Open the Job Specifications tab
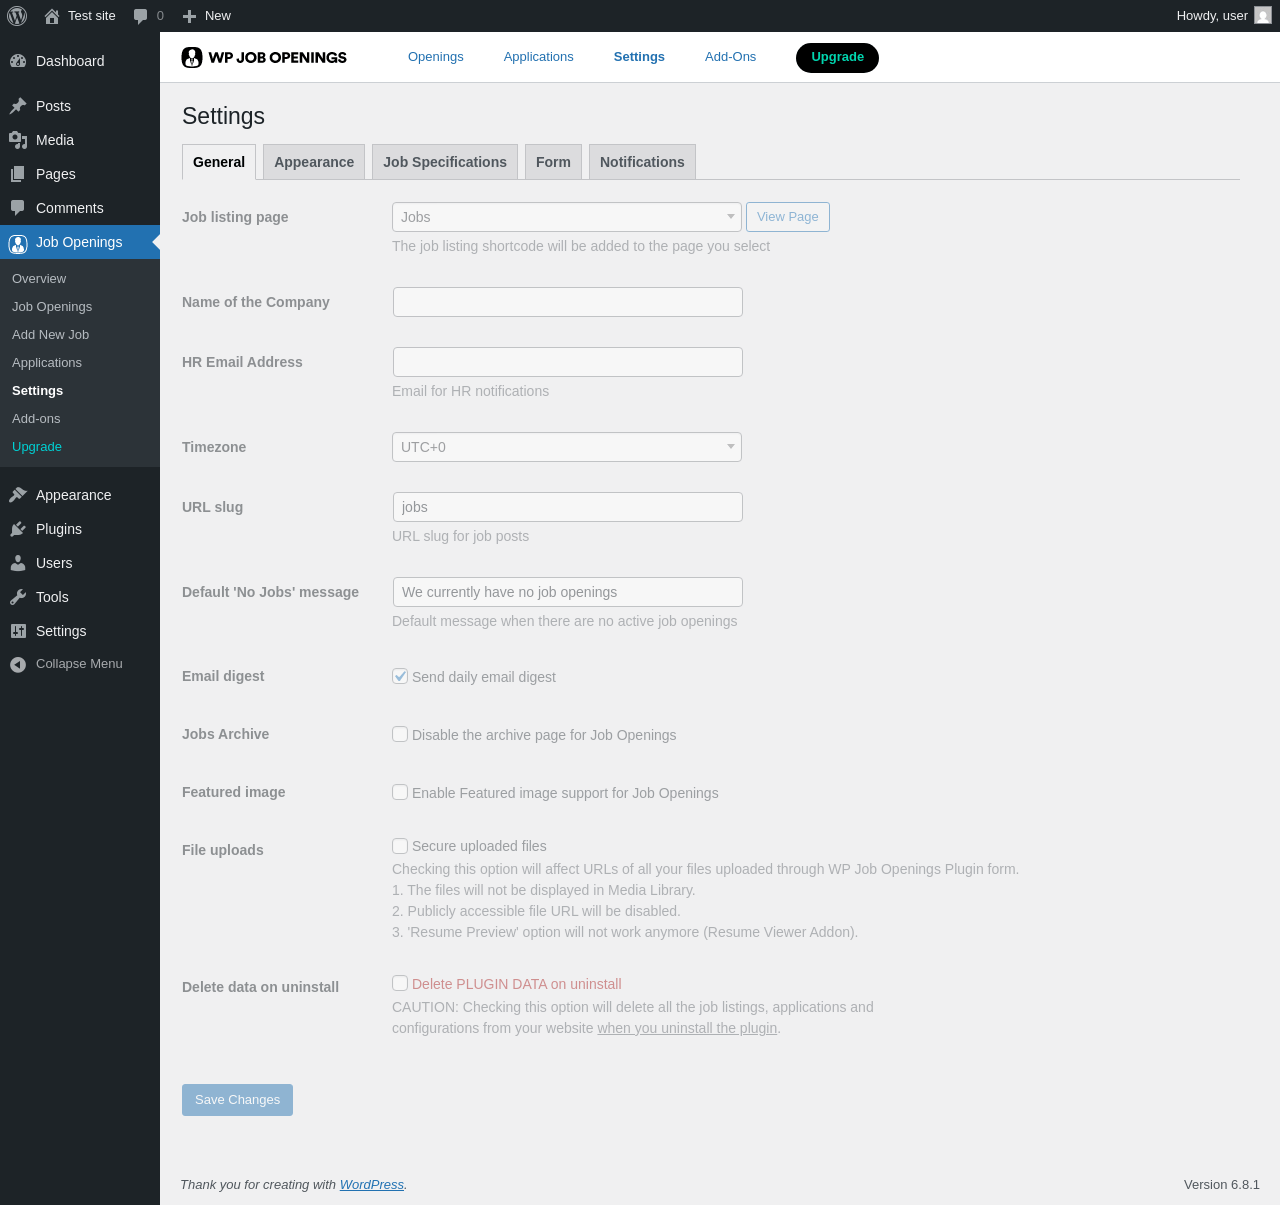The height and width of the screenshot is (1205, 1280). pyautogui.click(x=445, y=162)
